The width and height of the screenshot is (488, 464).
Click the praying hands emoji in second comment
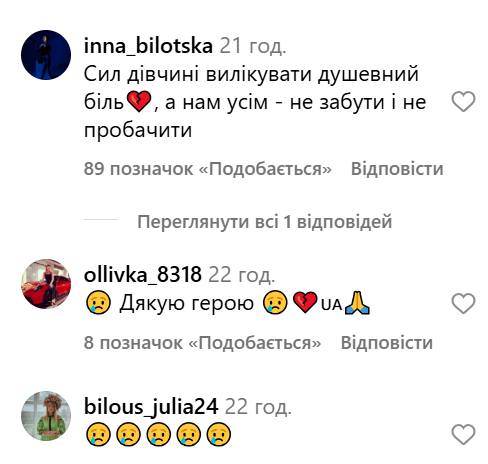(x=357, y=303)
